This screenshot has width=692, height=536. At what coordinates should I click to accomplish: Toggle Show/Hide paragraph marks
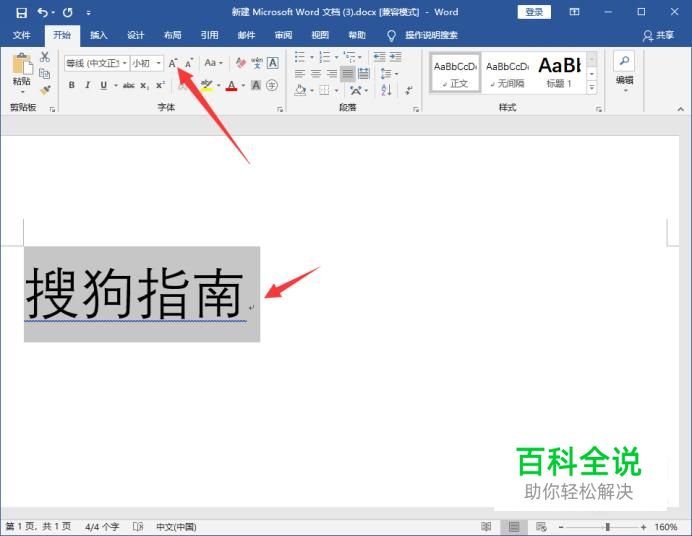pyautogui.click(x=410, y=90)
